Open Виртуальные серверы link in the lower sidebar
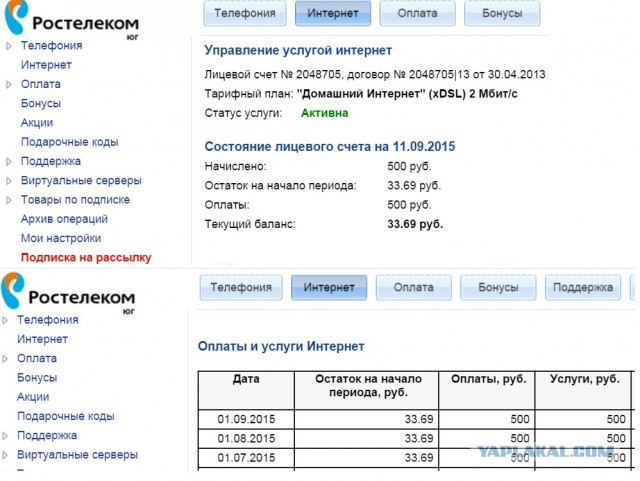640x481 pixels. pyautogui.click(x=78, y=455)
